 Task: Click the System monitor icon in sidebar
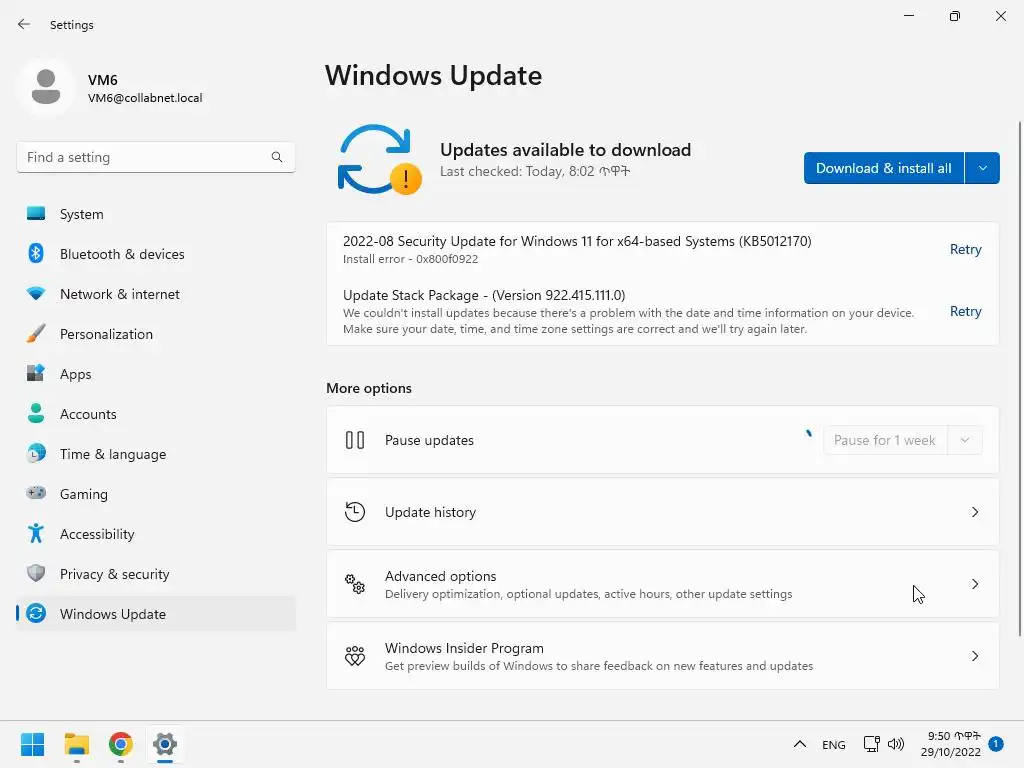point(36,214)
